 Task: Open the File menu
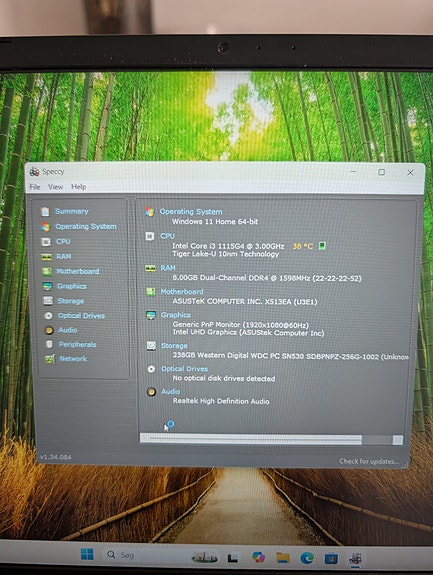coord(35,187)
